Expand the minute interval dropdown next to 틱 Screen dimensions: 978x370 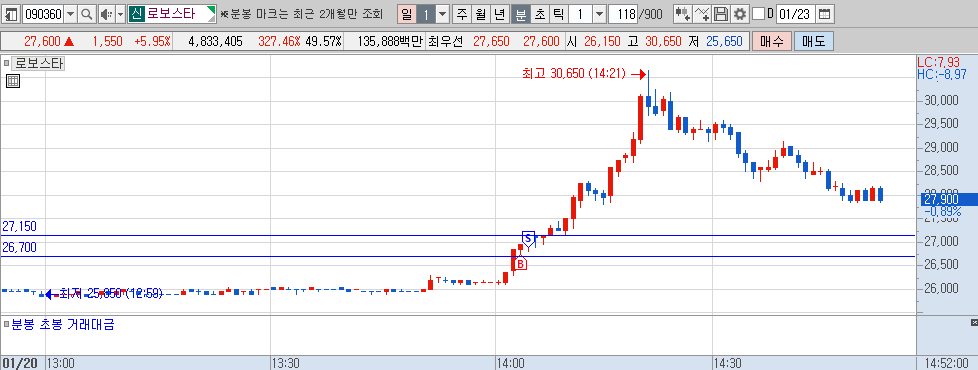[599, 13]
